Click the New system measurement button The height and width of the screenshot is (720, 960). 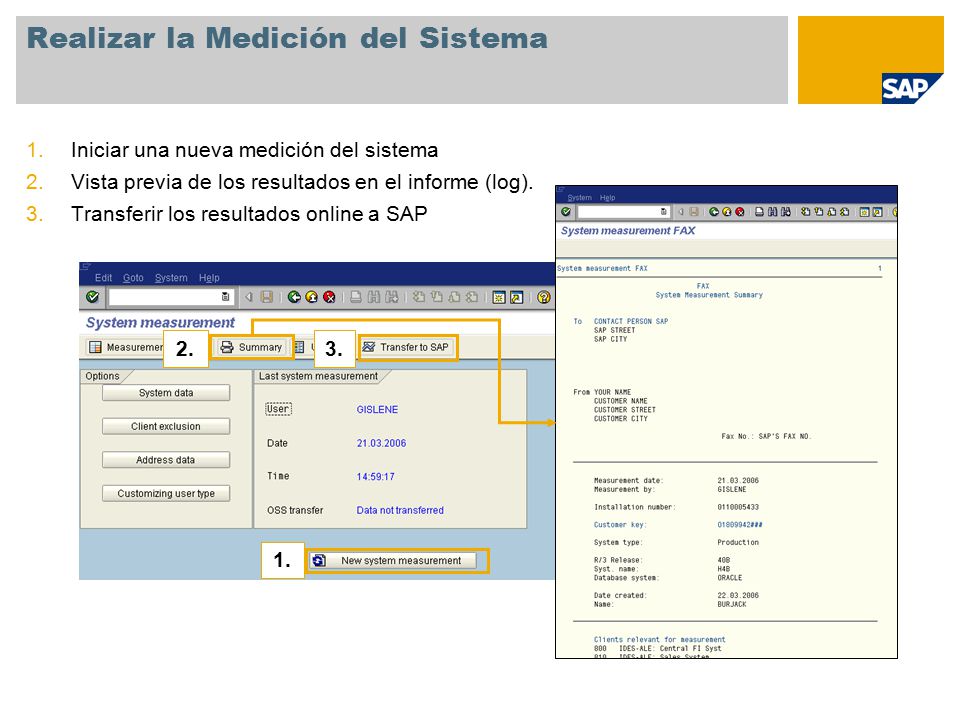pos(393,560)
